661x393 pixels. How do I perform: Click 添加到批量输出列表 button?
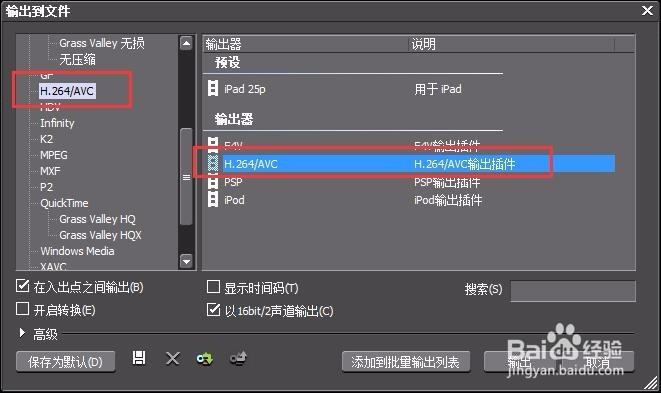406,362
